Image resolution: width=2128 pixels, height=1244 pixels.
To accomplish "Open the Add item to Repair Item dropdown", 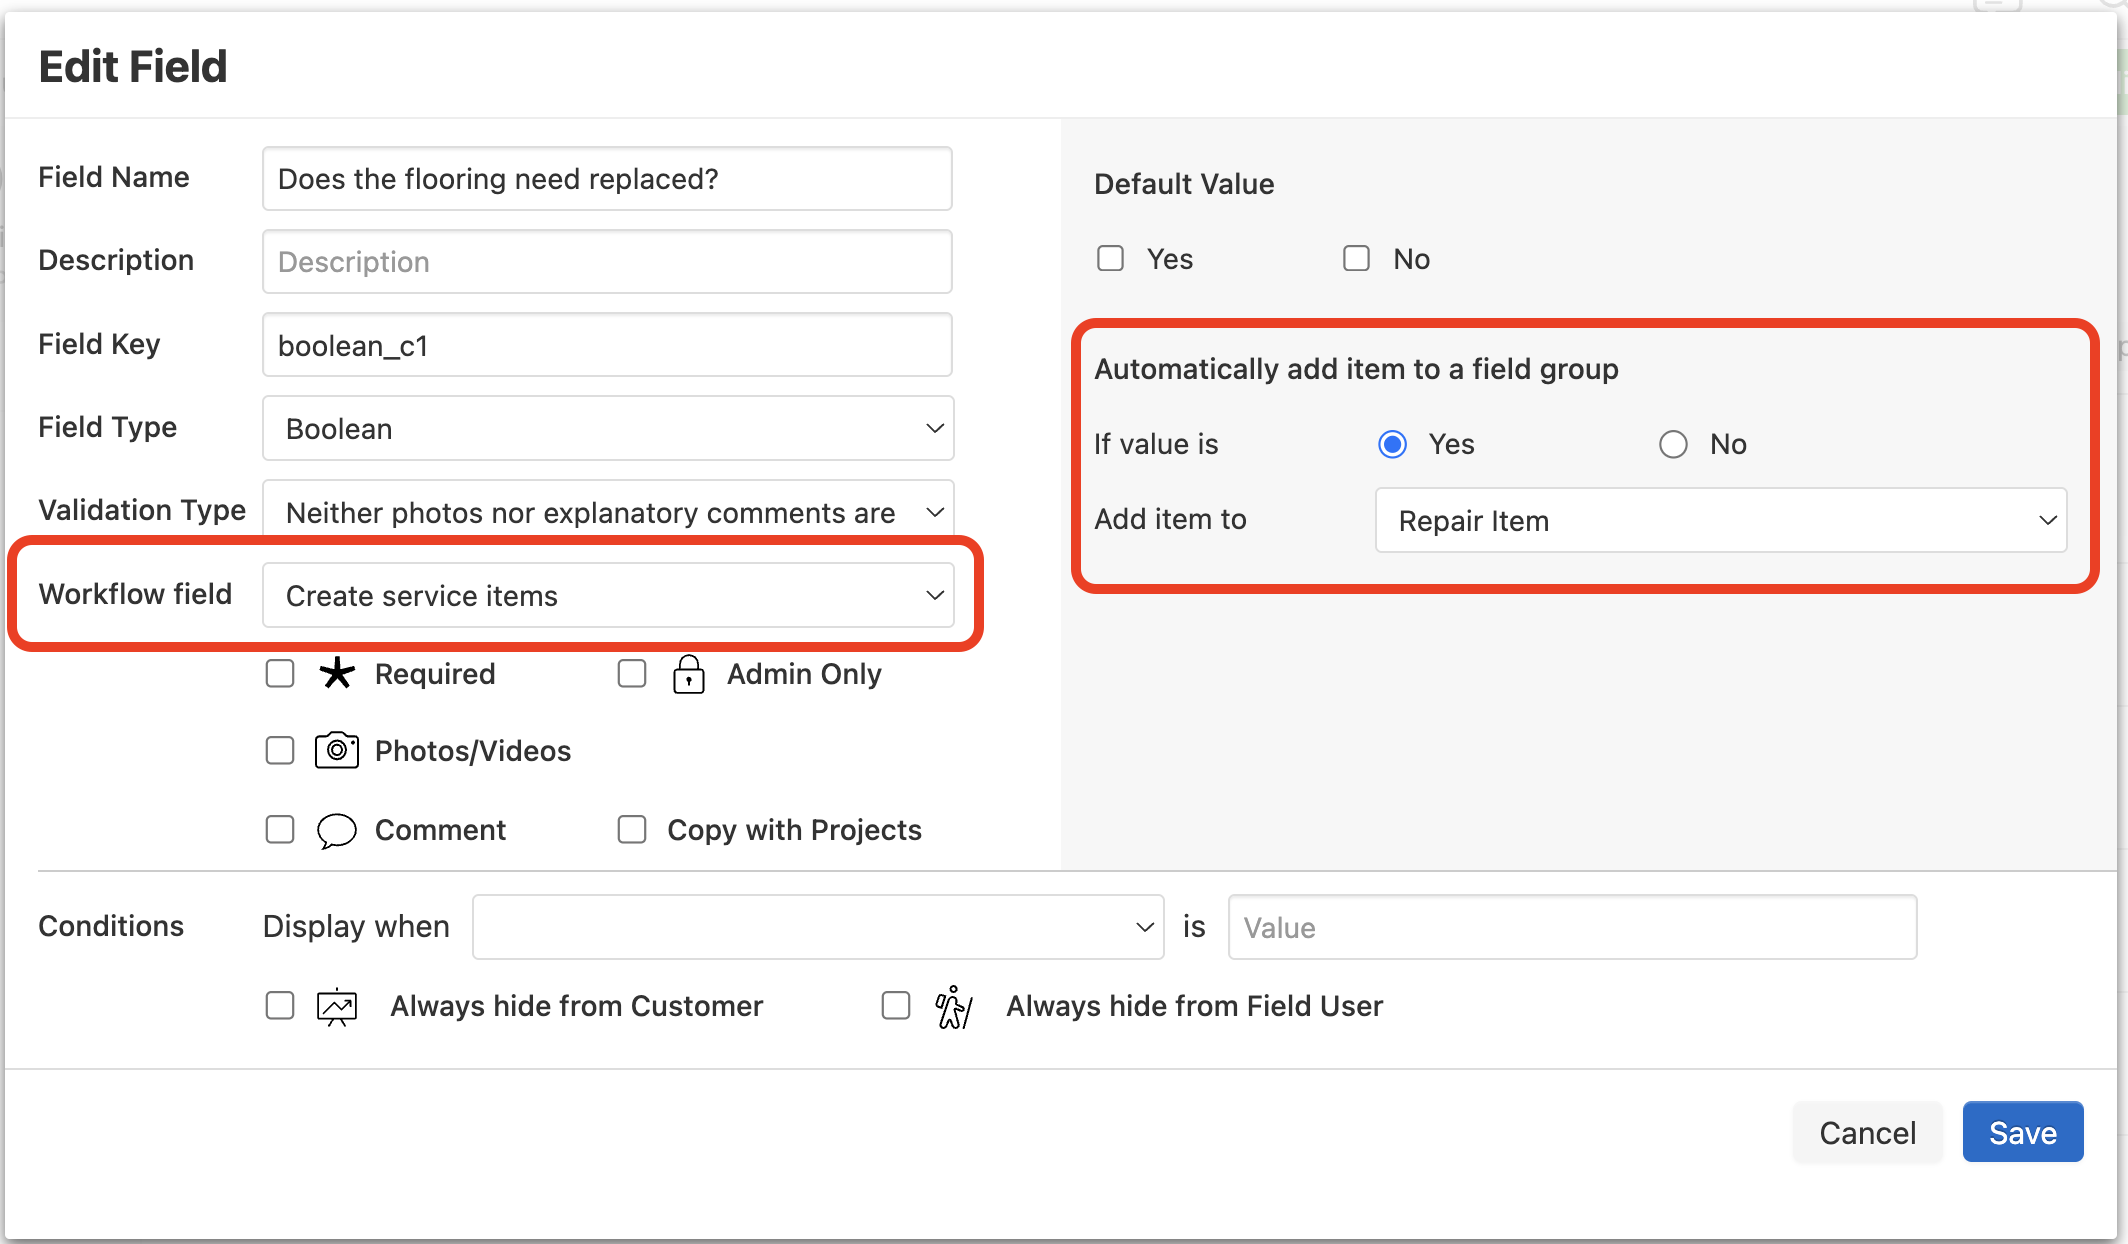I will click(x=1720, y=521).
